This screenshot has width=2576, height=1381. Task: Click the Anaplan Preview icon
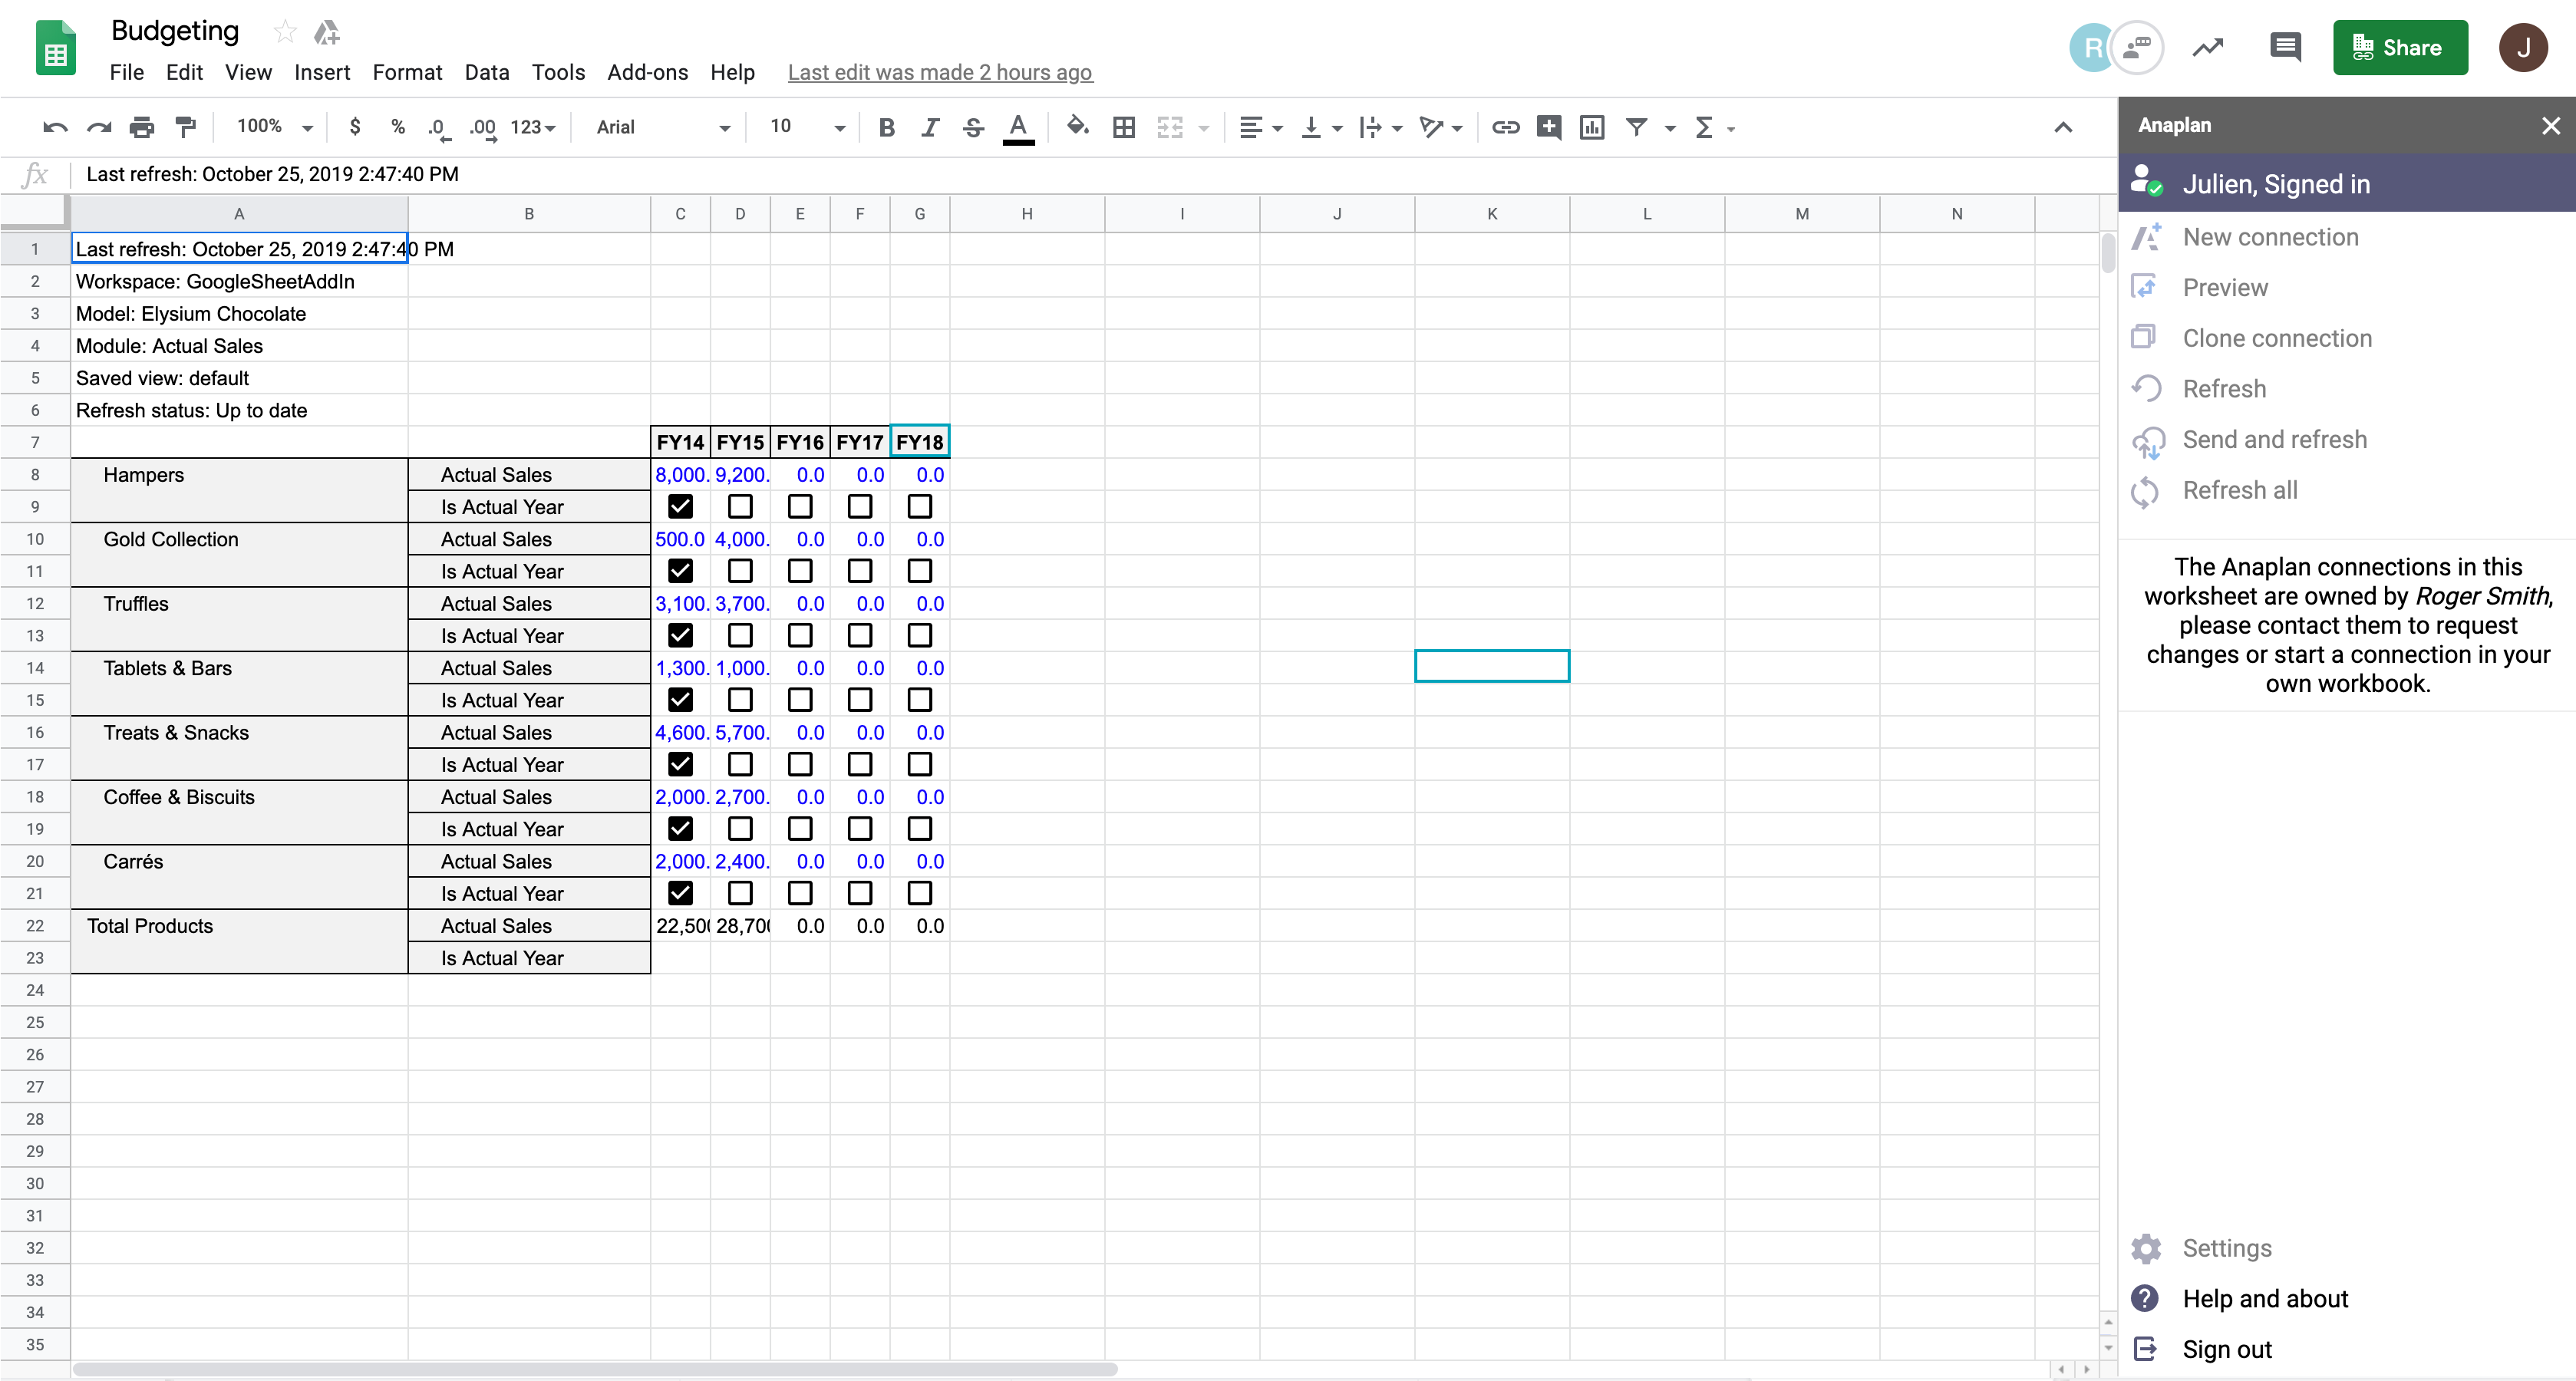(x=2146, y=286)
